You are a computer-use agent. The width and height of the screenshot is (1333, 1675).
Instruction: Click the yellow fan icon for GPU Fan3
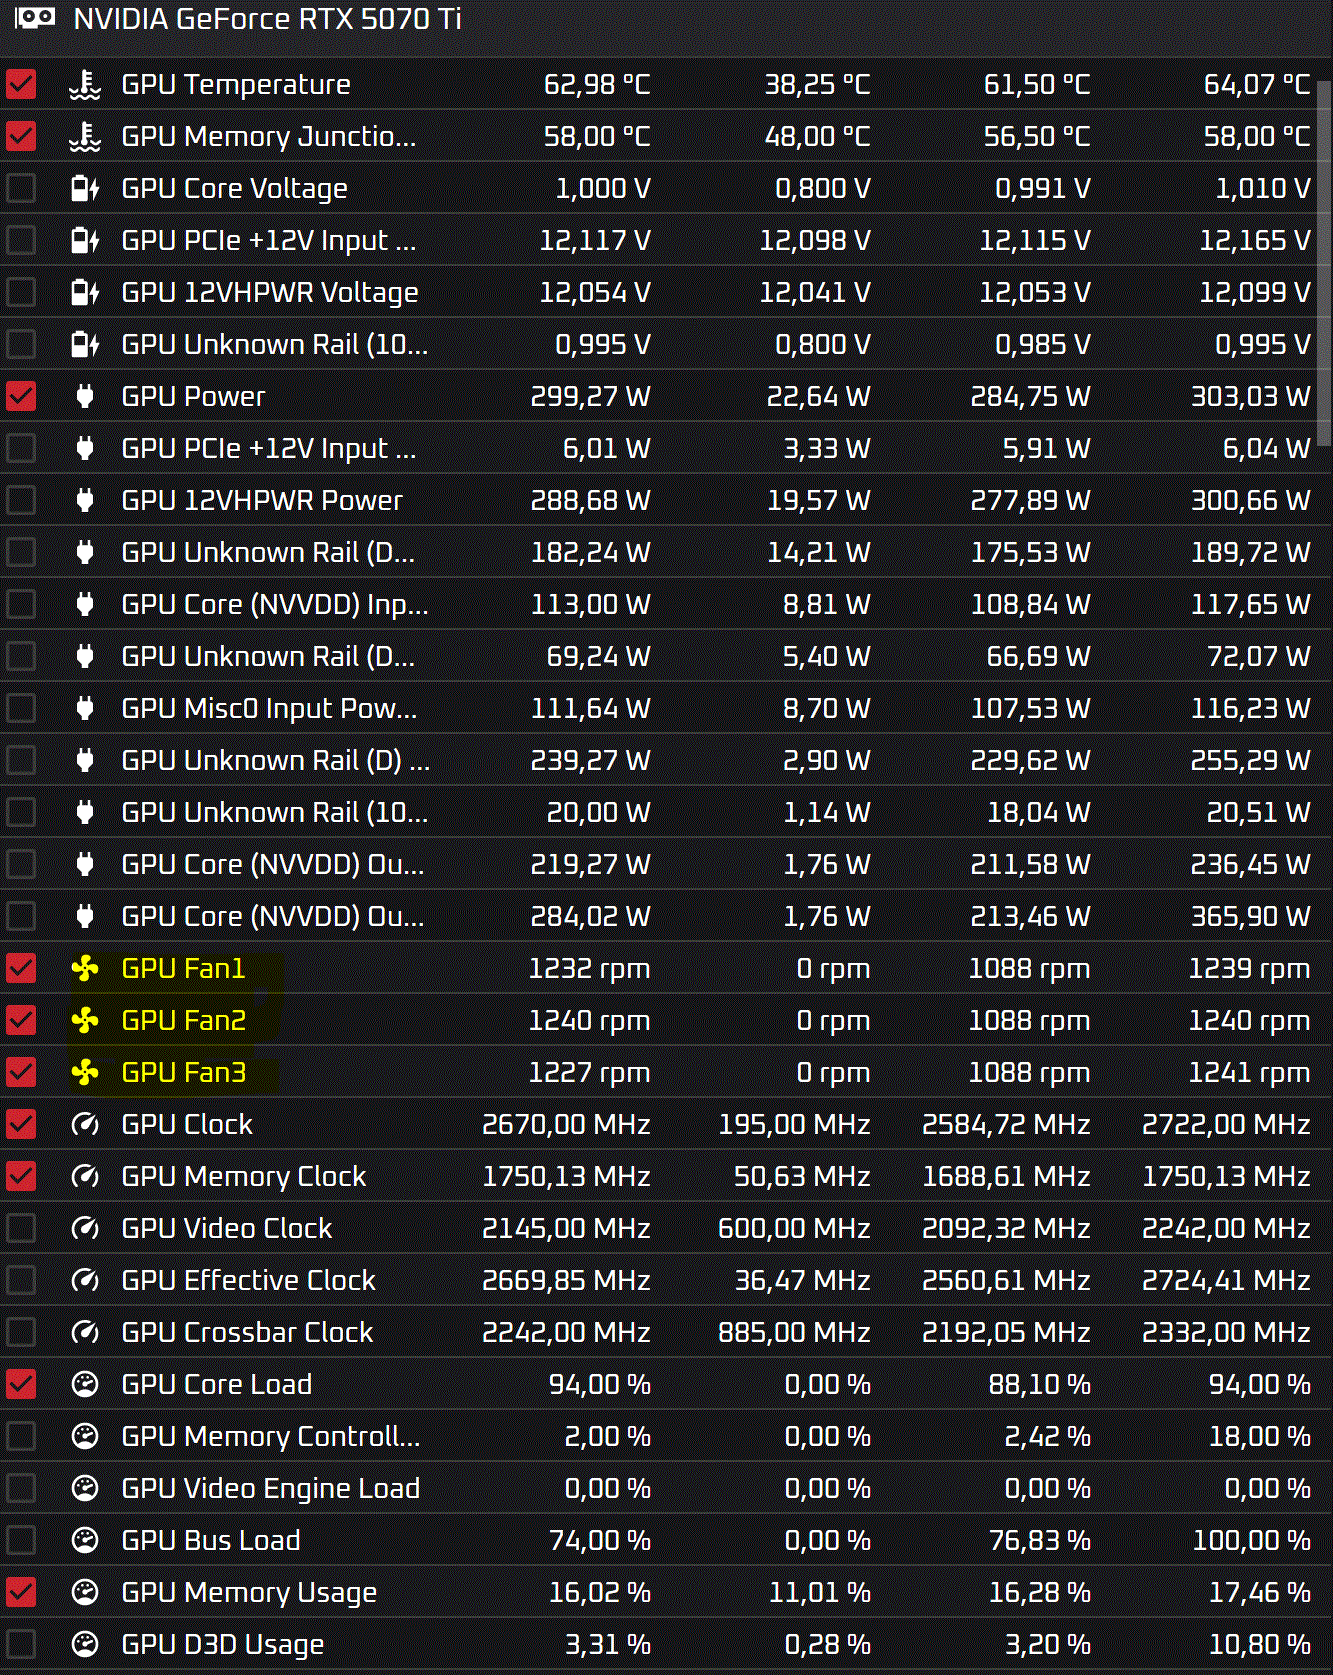pos(85,1072)
